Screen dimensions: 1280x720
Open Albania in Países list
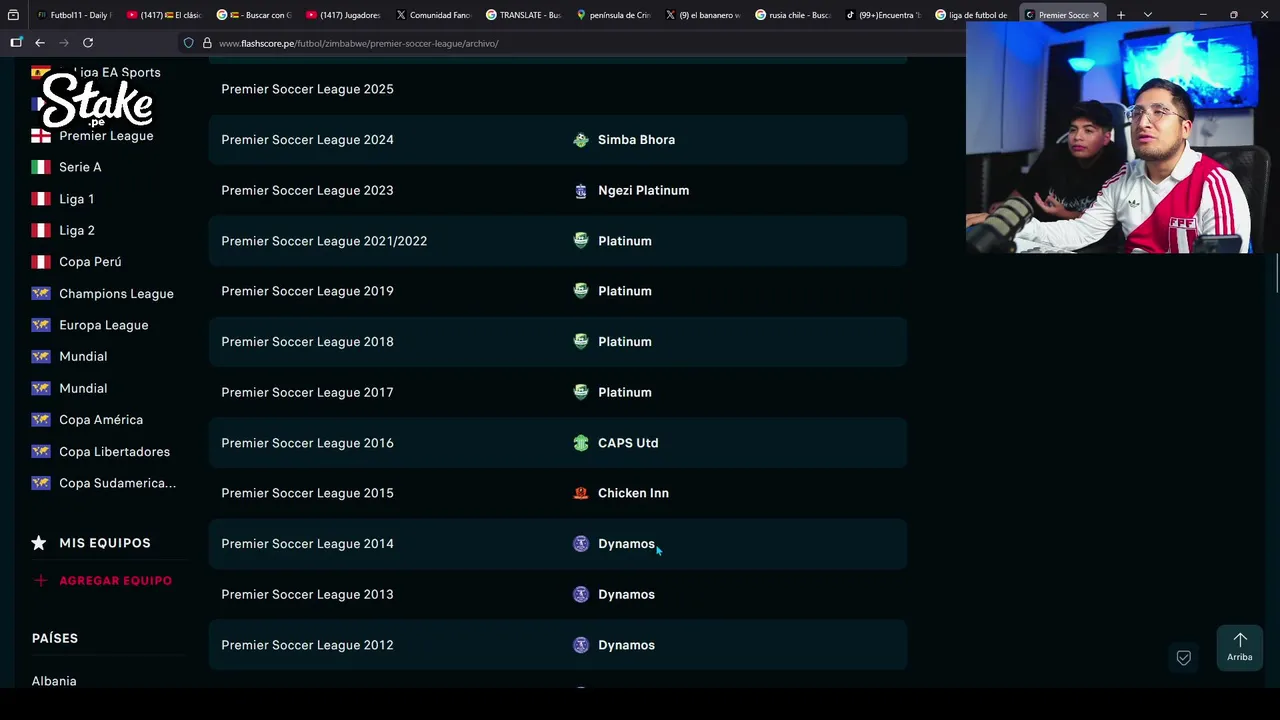tap(54, 681)
